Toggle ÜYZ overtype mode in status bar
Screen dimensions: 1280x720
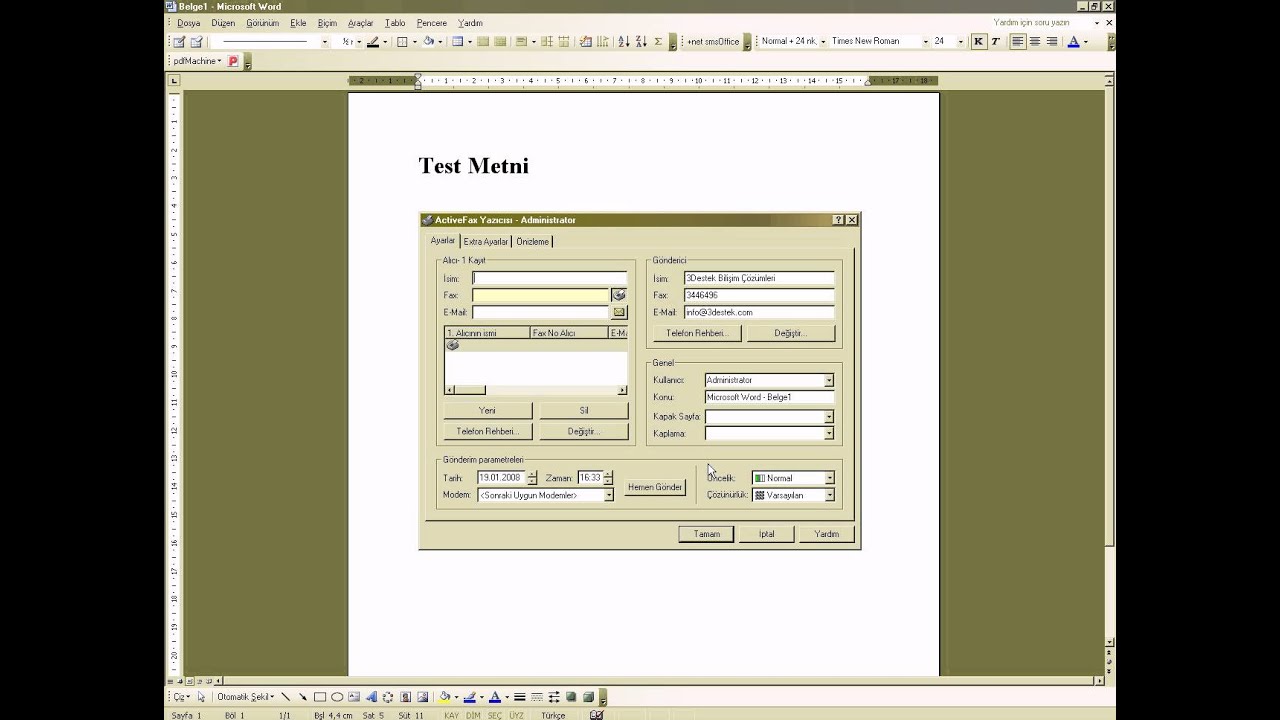pyautogui.click(x=516, y=715)
